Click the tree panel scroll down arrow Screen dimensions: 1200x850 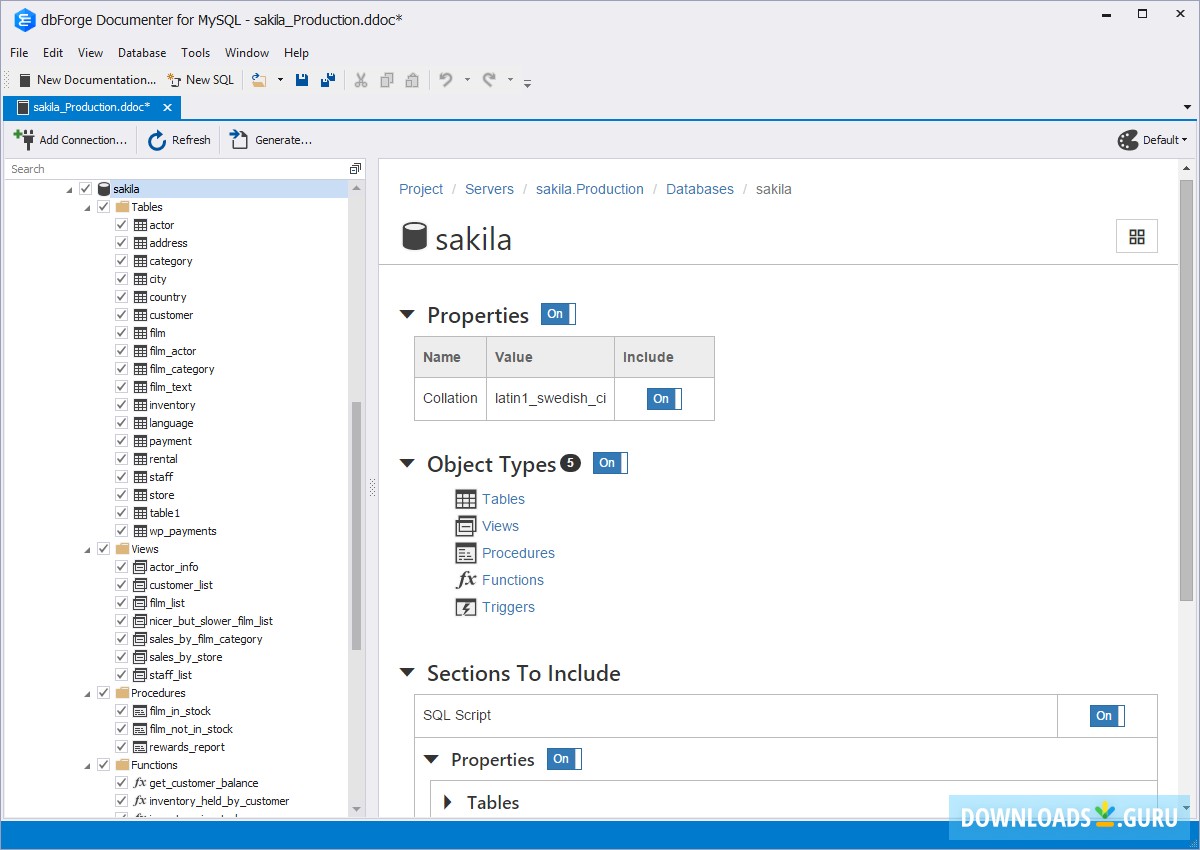357,809
